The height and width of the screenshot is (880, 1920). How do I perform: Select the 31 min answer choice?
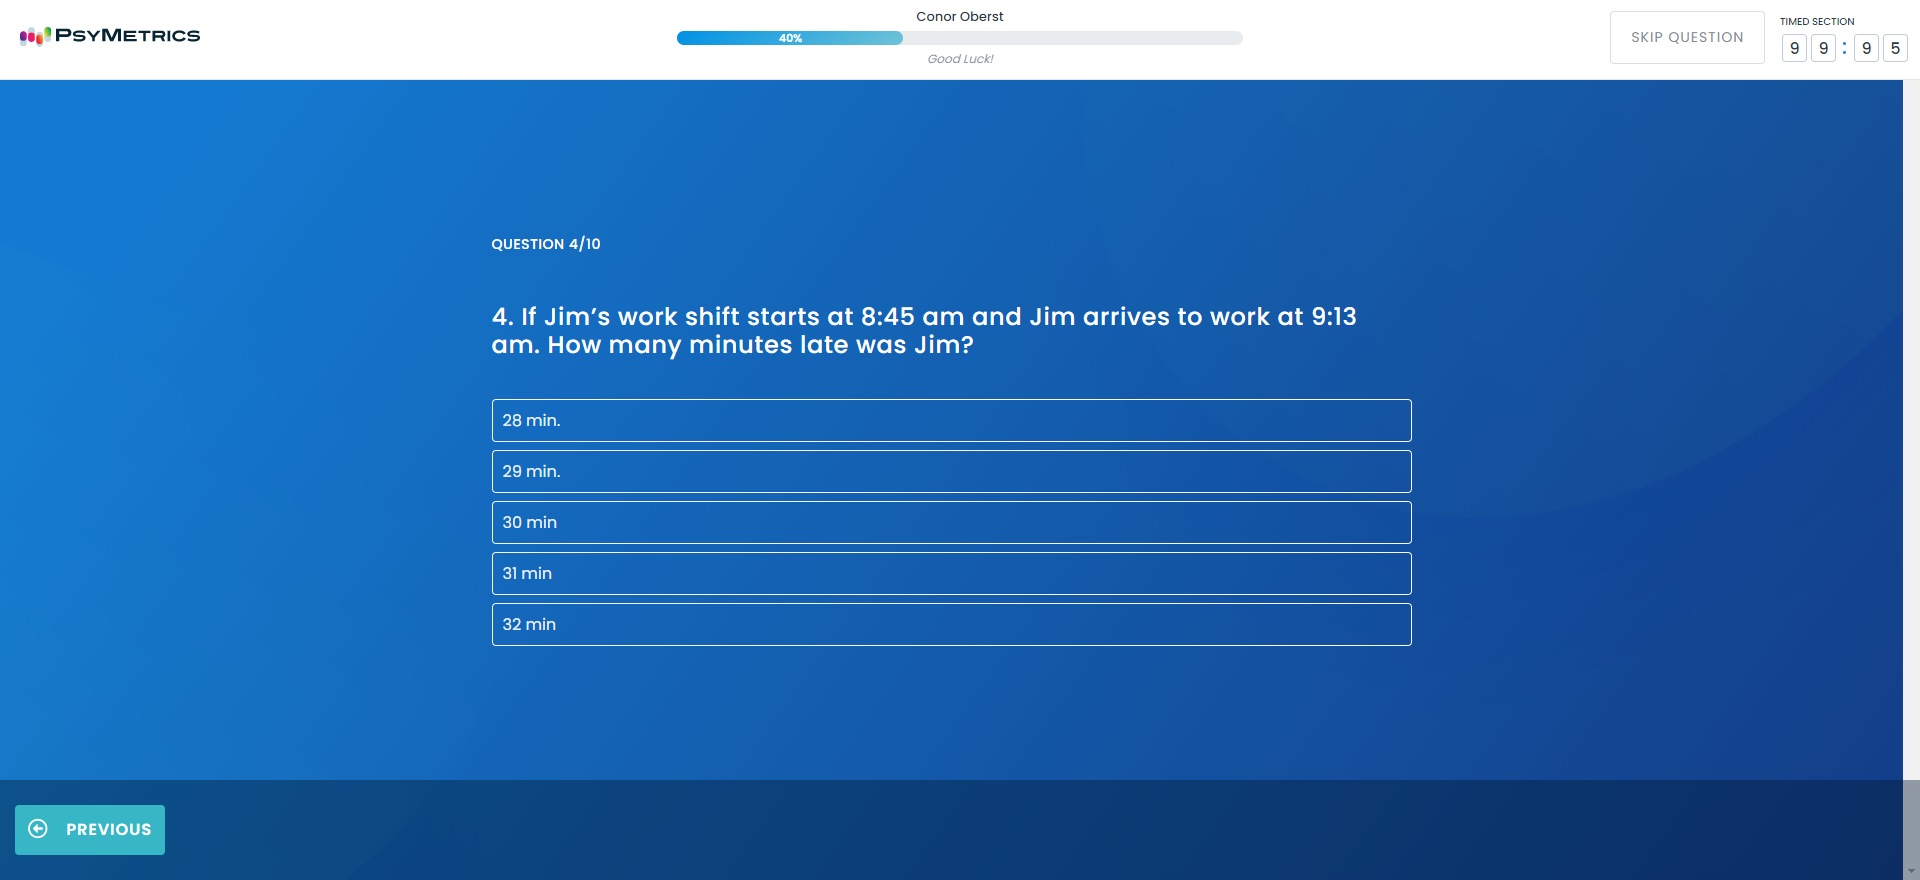click(x=951, y=574)
